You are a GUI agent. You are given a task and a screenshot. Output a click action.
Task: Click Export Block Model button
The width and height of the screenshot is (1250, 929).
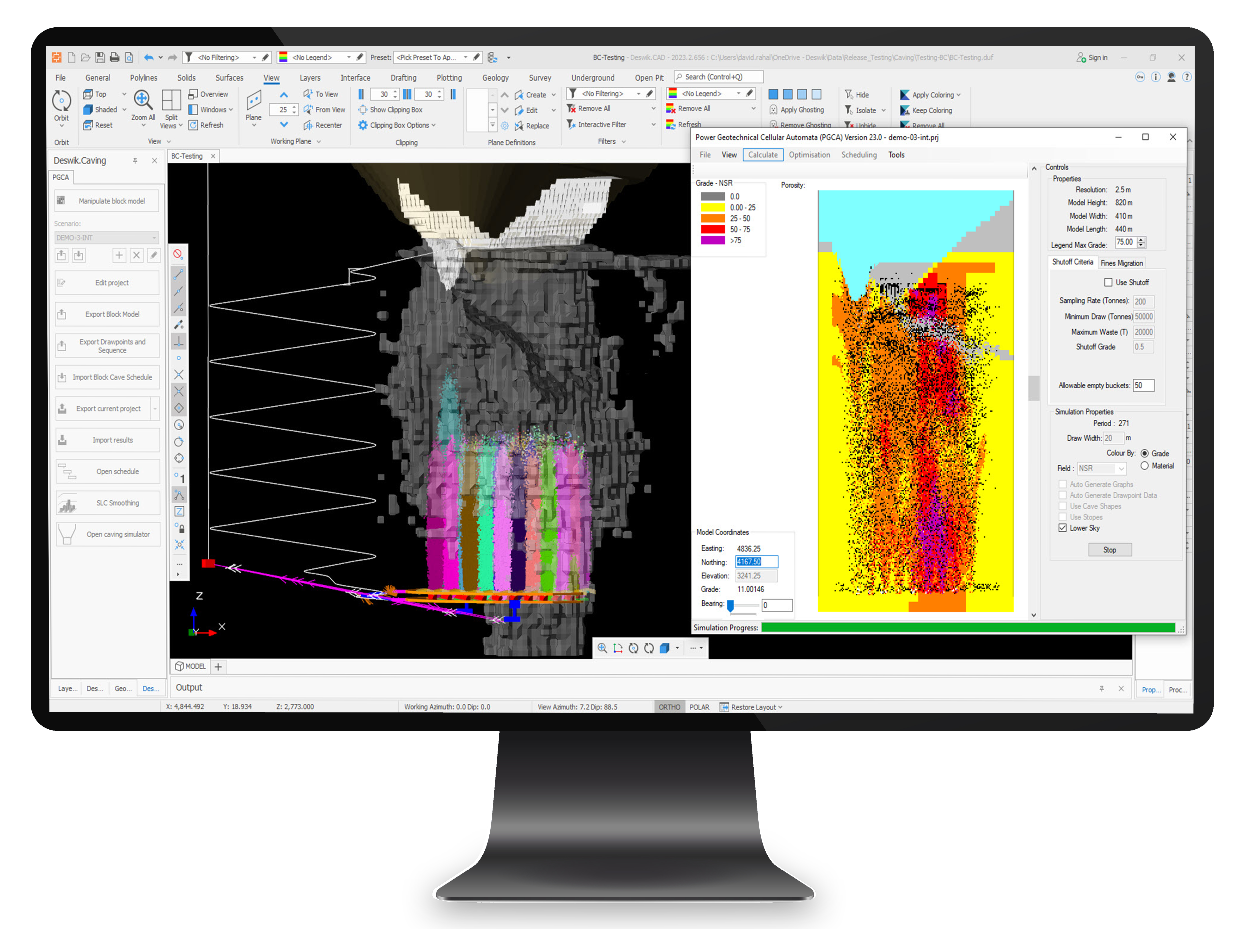tap(106, 314)
